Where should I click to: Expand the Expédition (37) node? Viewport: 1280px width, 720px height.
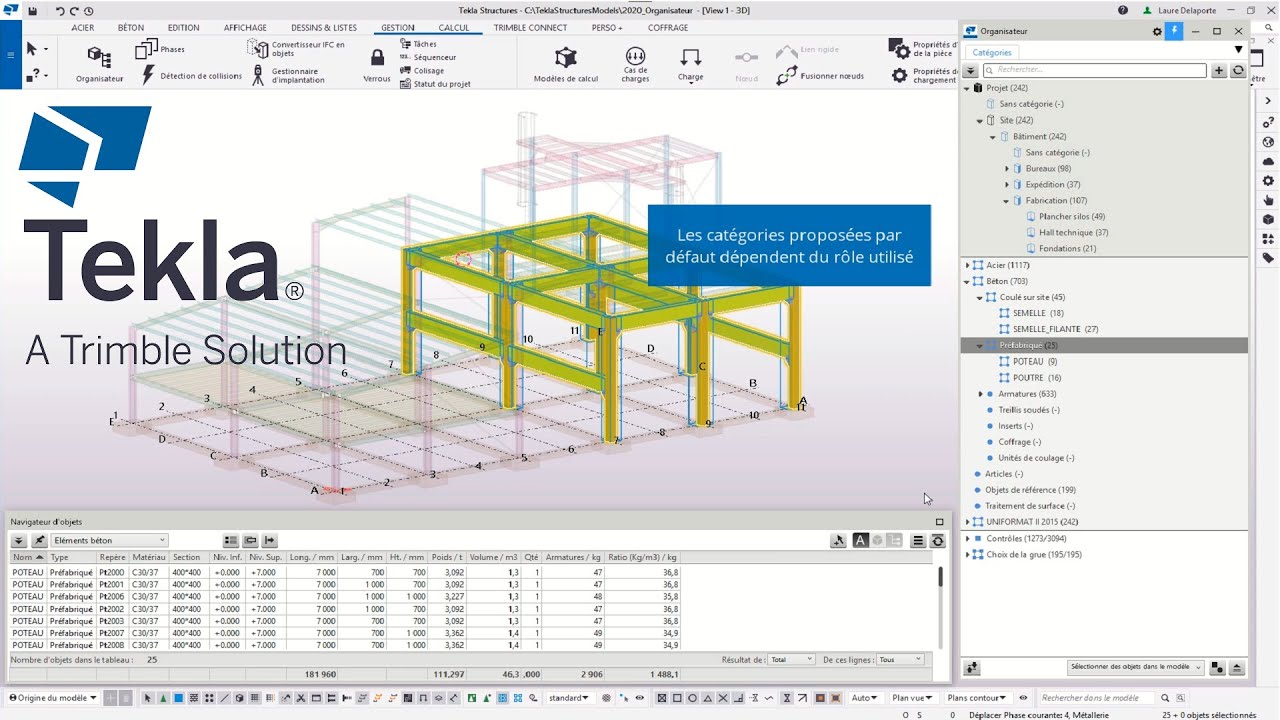pos(1007,184)
